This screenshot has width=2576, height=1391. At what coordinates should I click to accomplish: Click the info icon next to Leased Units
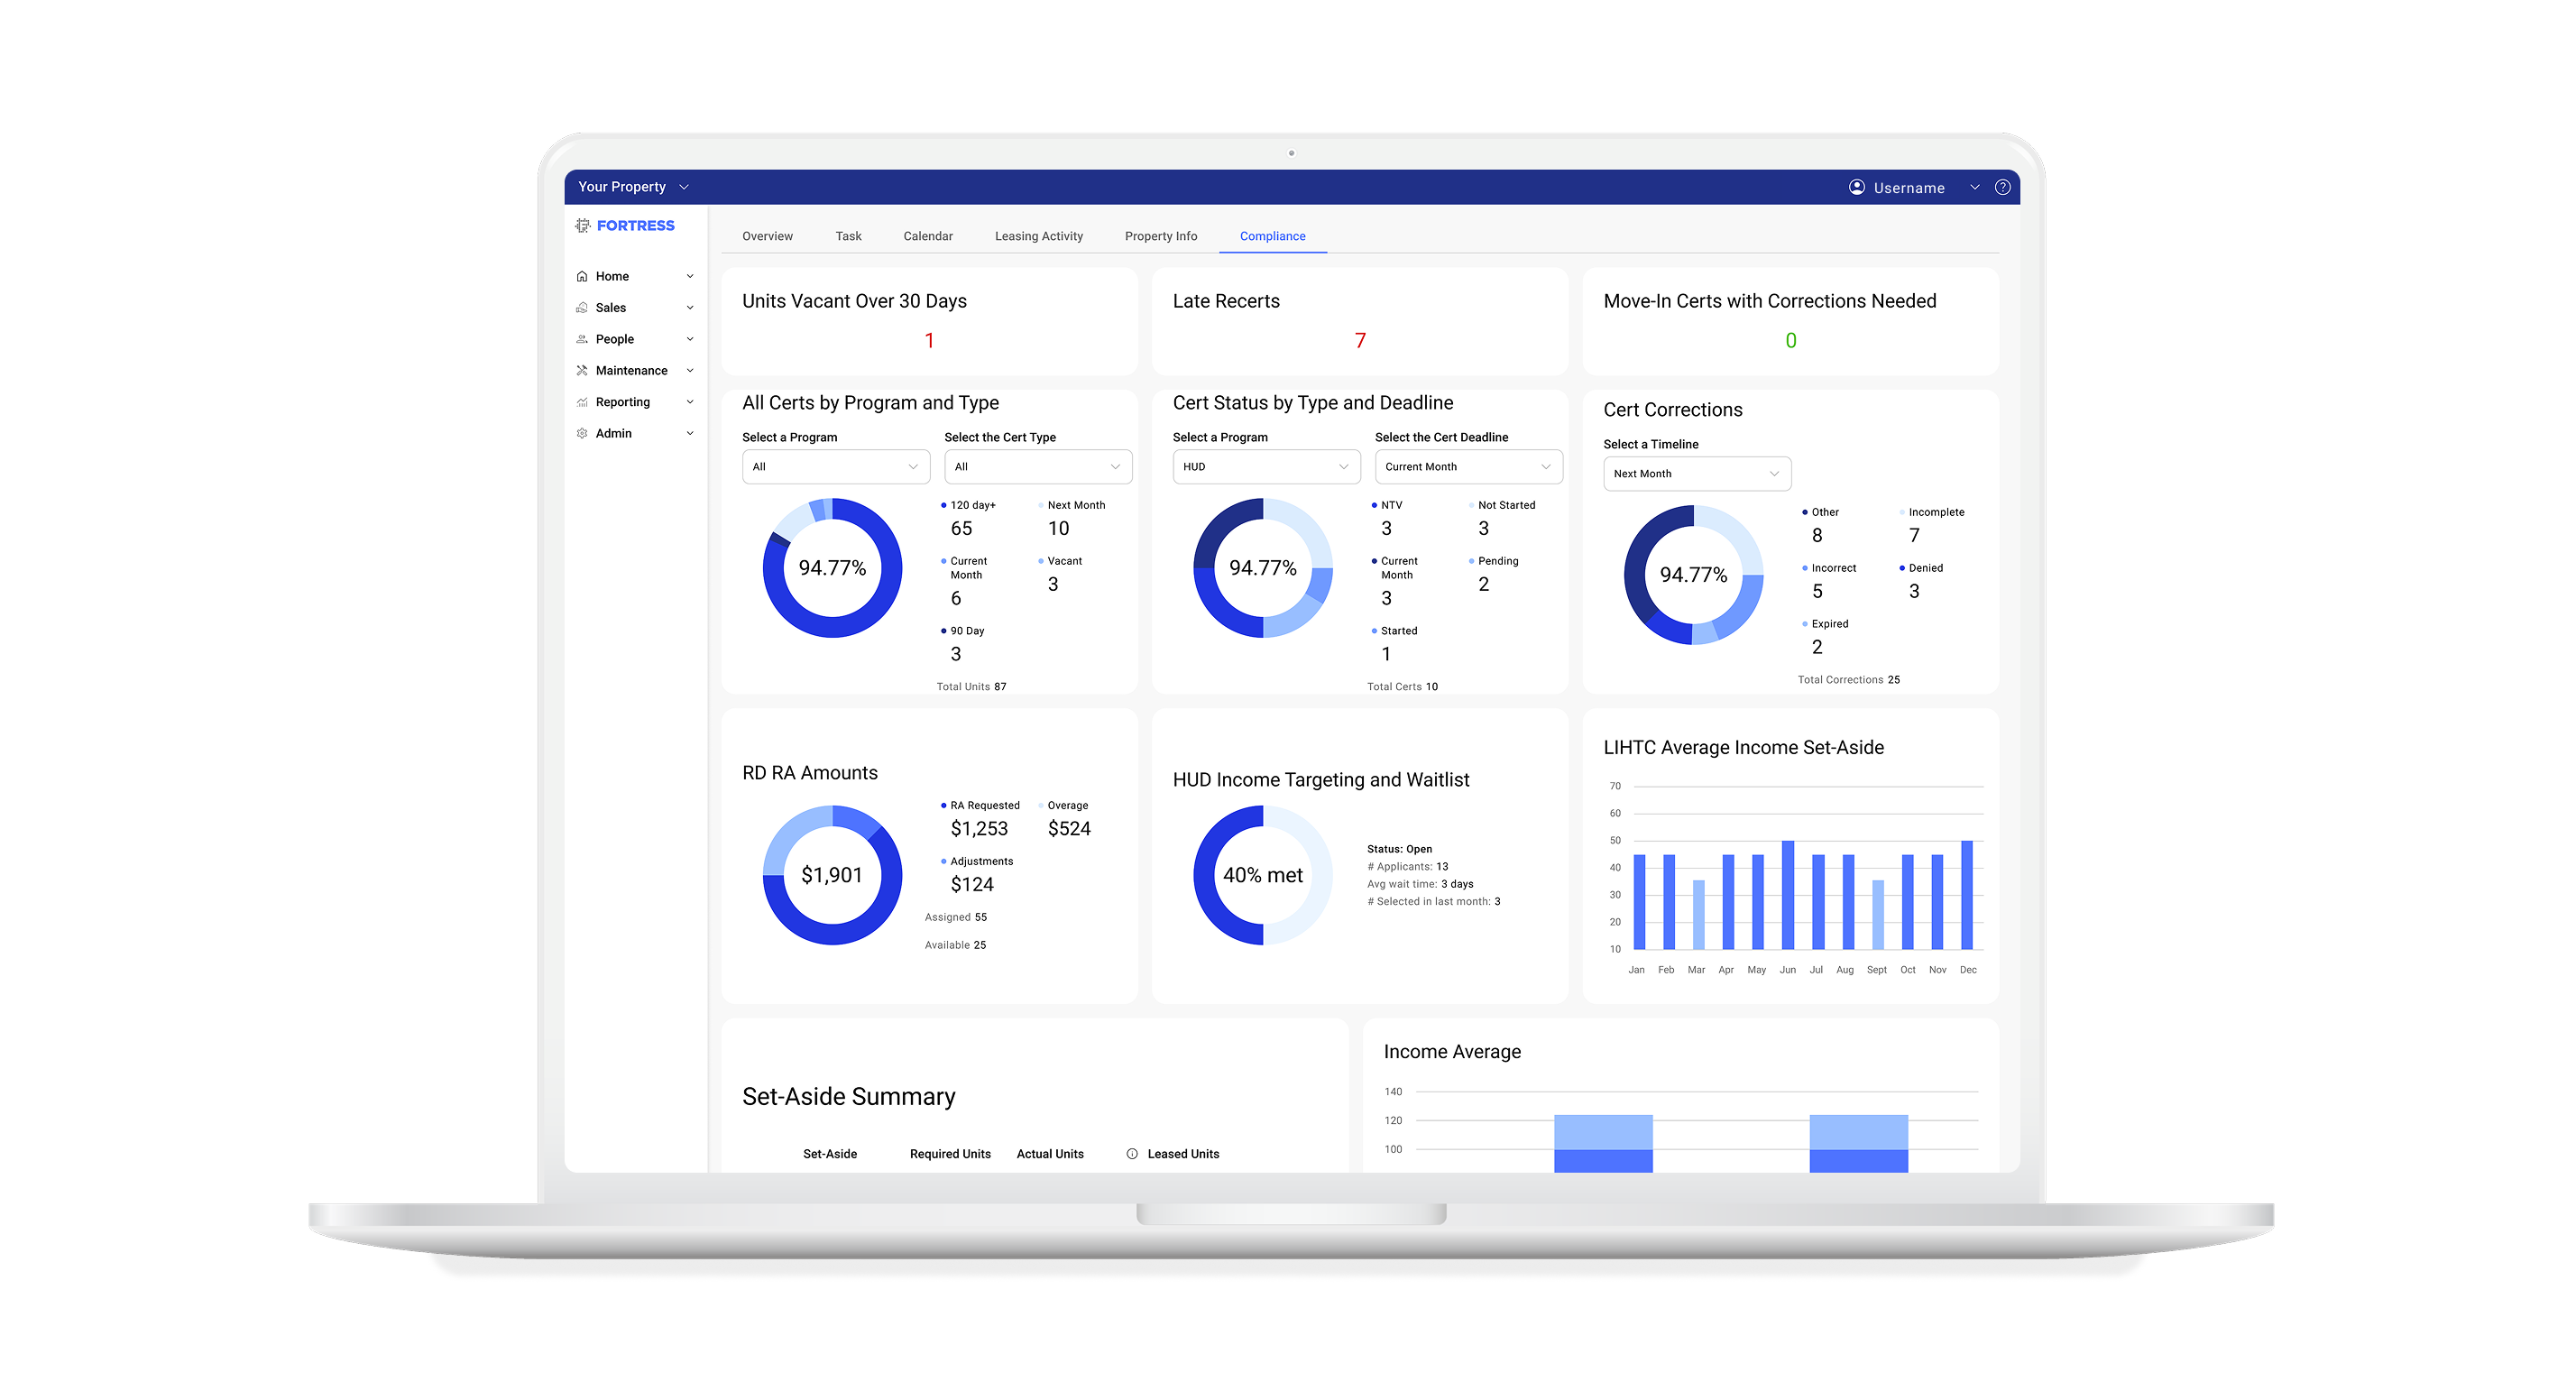pos(1132,1154)
